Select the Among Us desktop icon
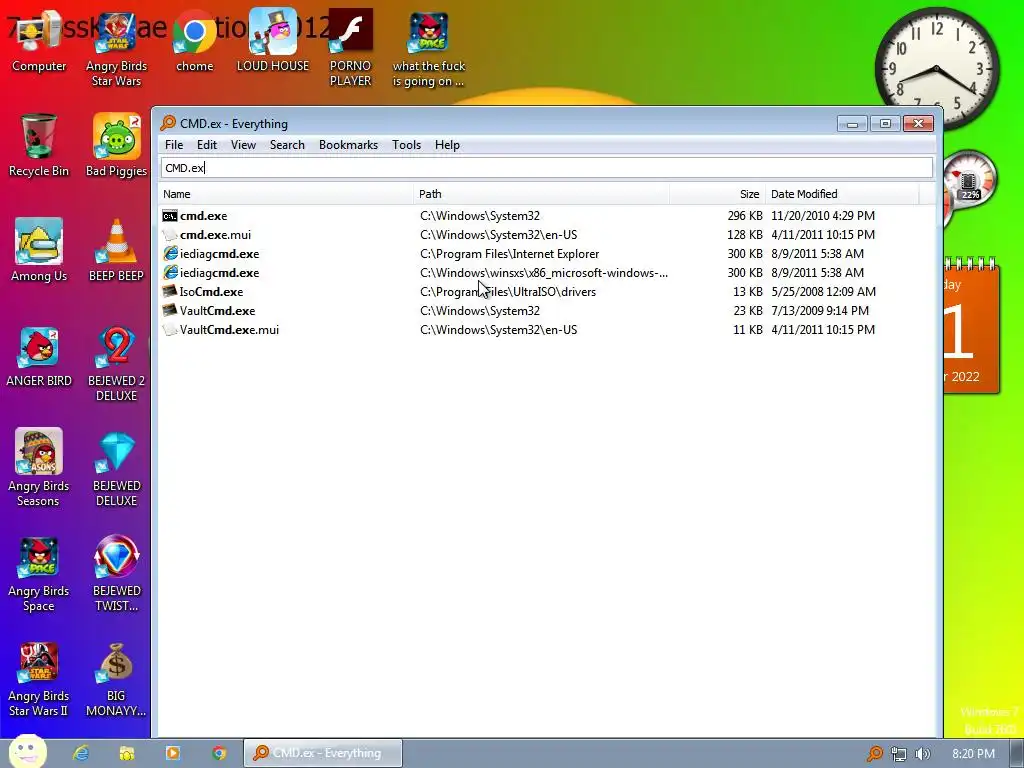The image size is (1024, 768). 39,250
